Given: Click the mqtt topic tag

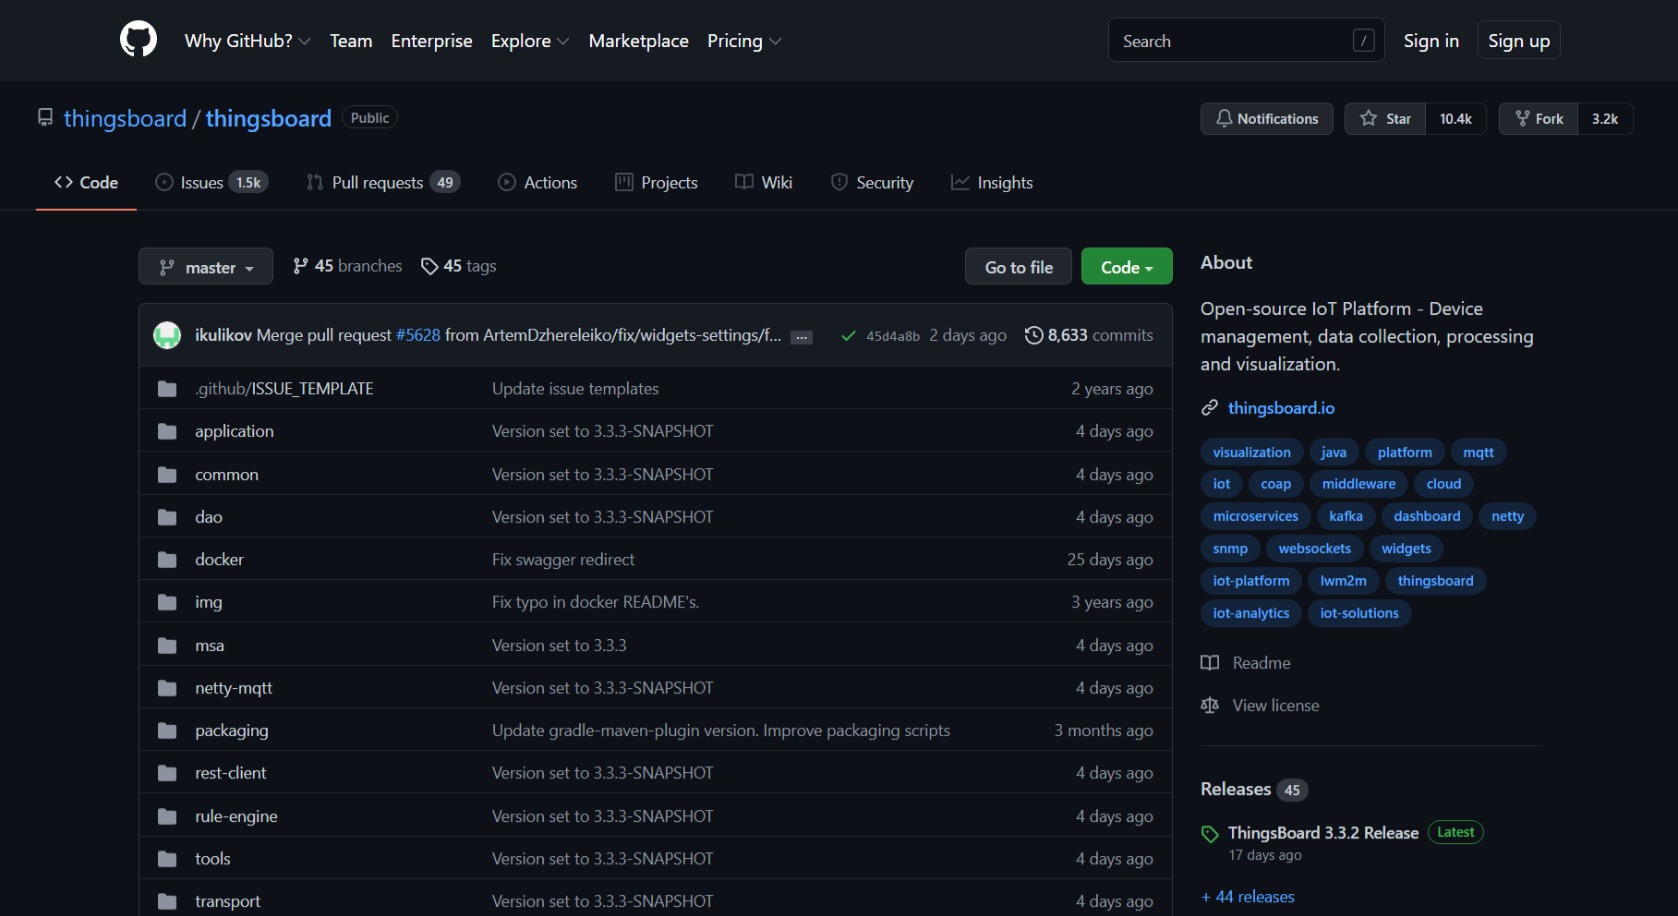Looking at the screenshot, I should 1478,453.
